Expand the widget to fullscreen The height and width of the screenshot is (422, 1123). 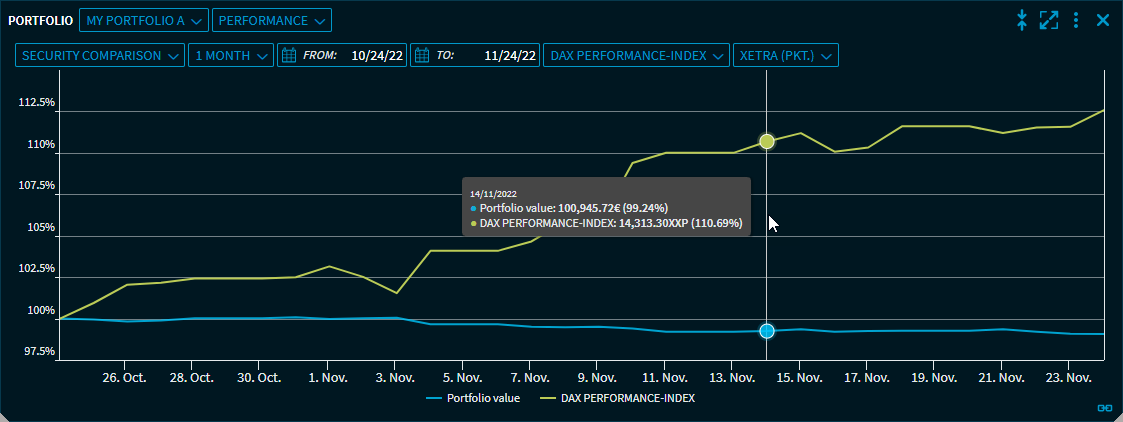[1048, 20]
